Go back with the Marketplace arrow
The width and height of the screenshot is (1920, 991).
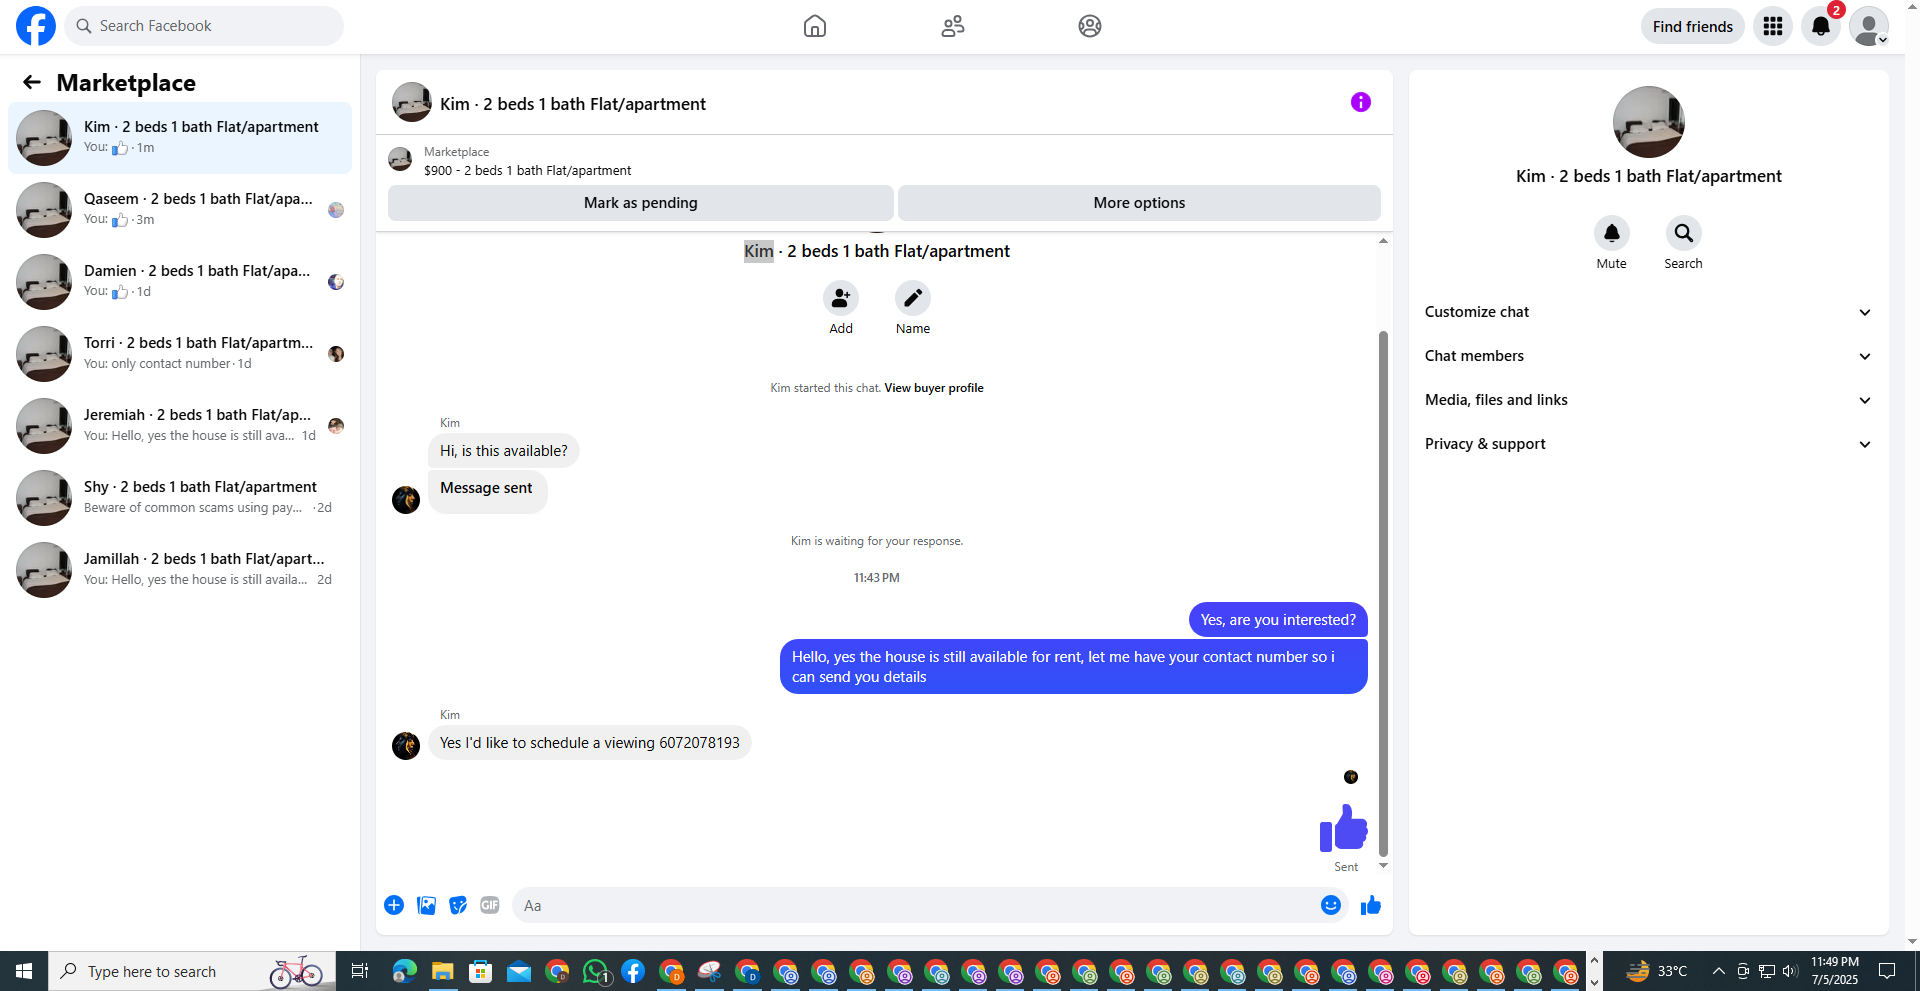(32, 82)
